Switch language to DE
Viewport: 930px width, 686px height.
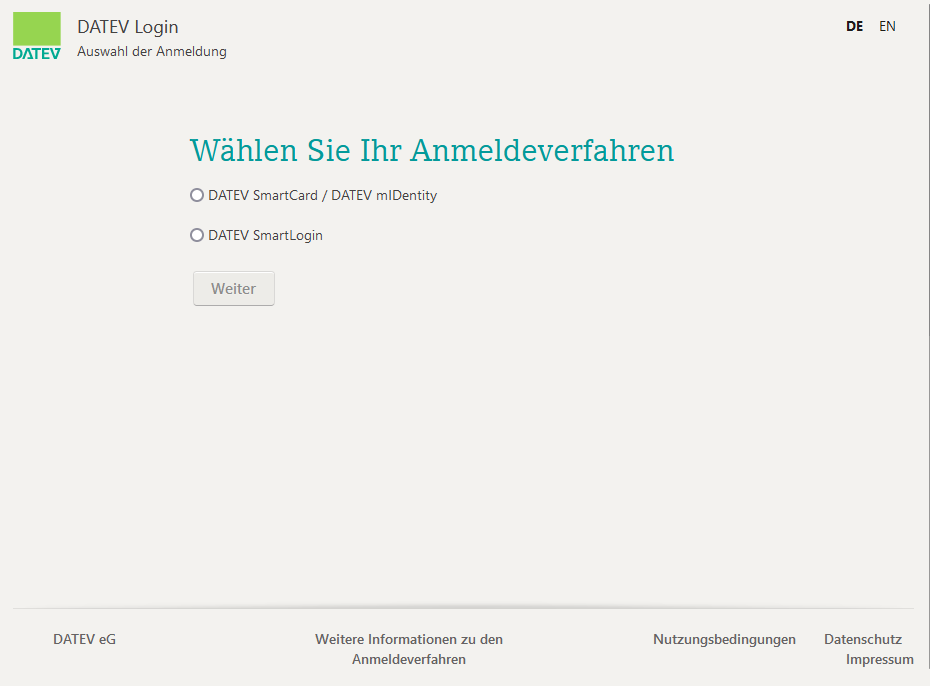[x=854, y=26]
